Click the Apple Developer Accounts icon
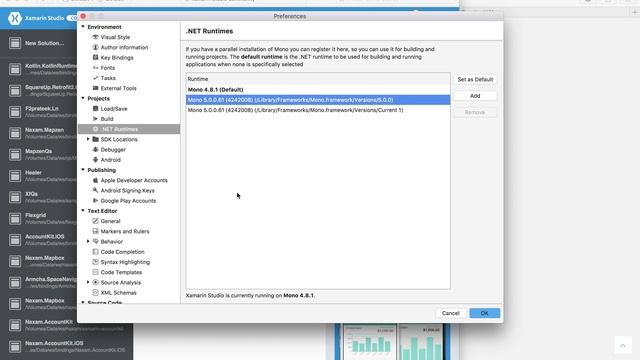Image resolution: width=640 pixels, height=360 pixels. (x=96, y=180)
